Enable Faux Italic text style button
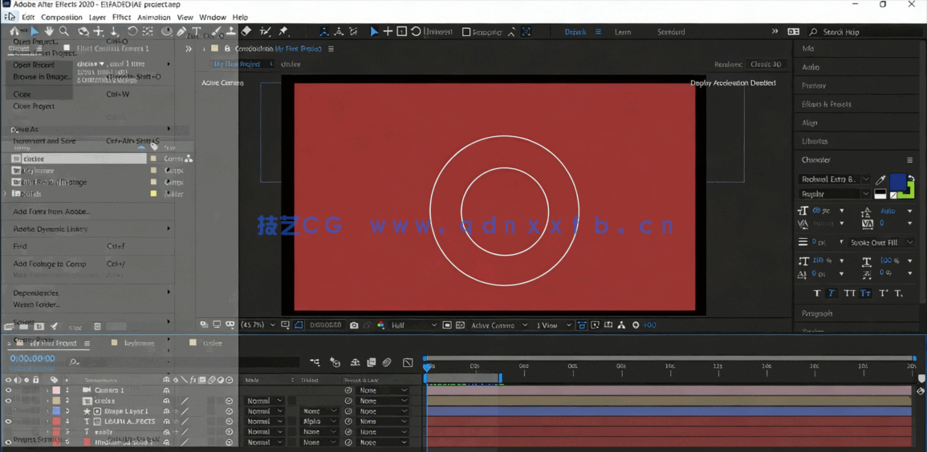 [832, 293]
